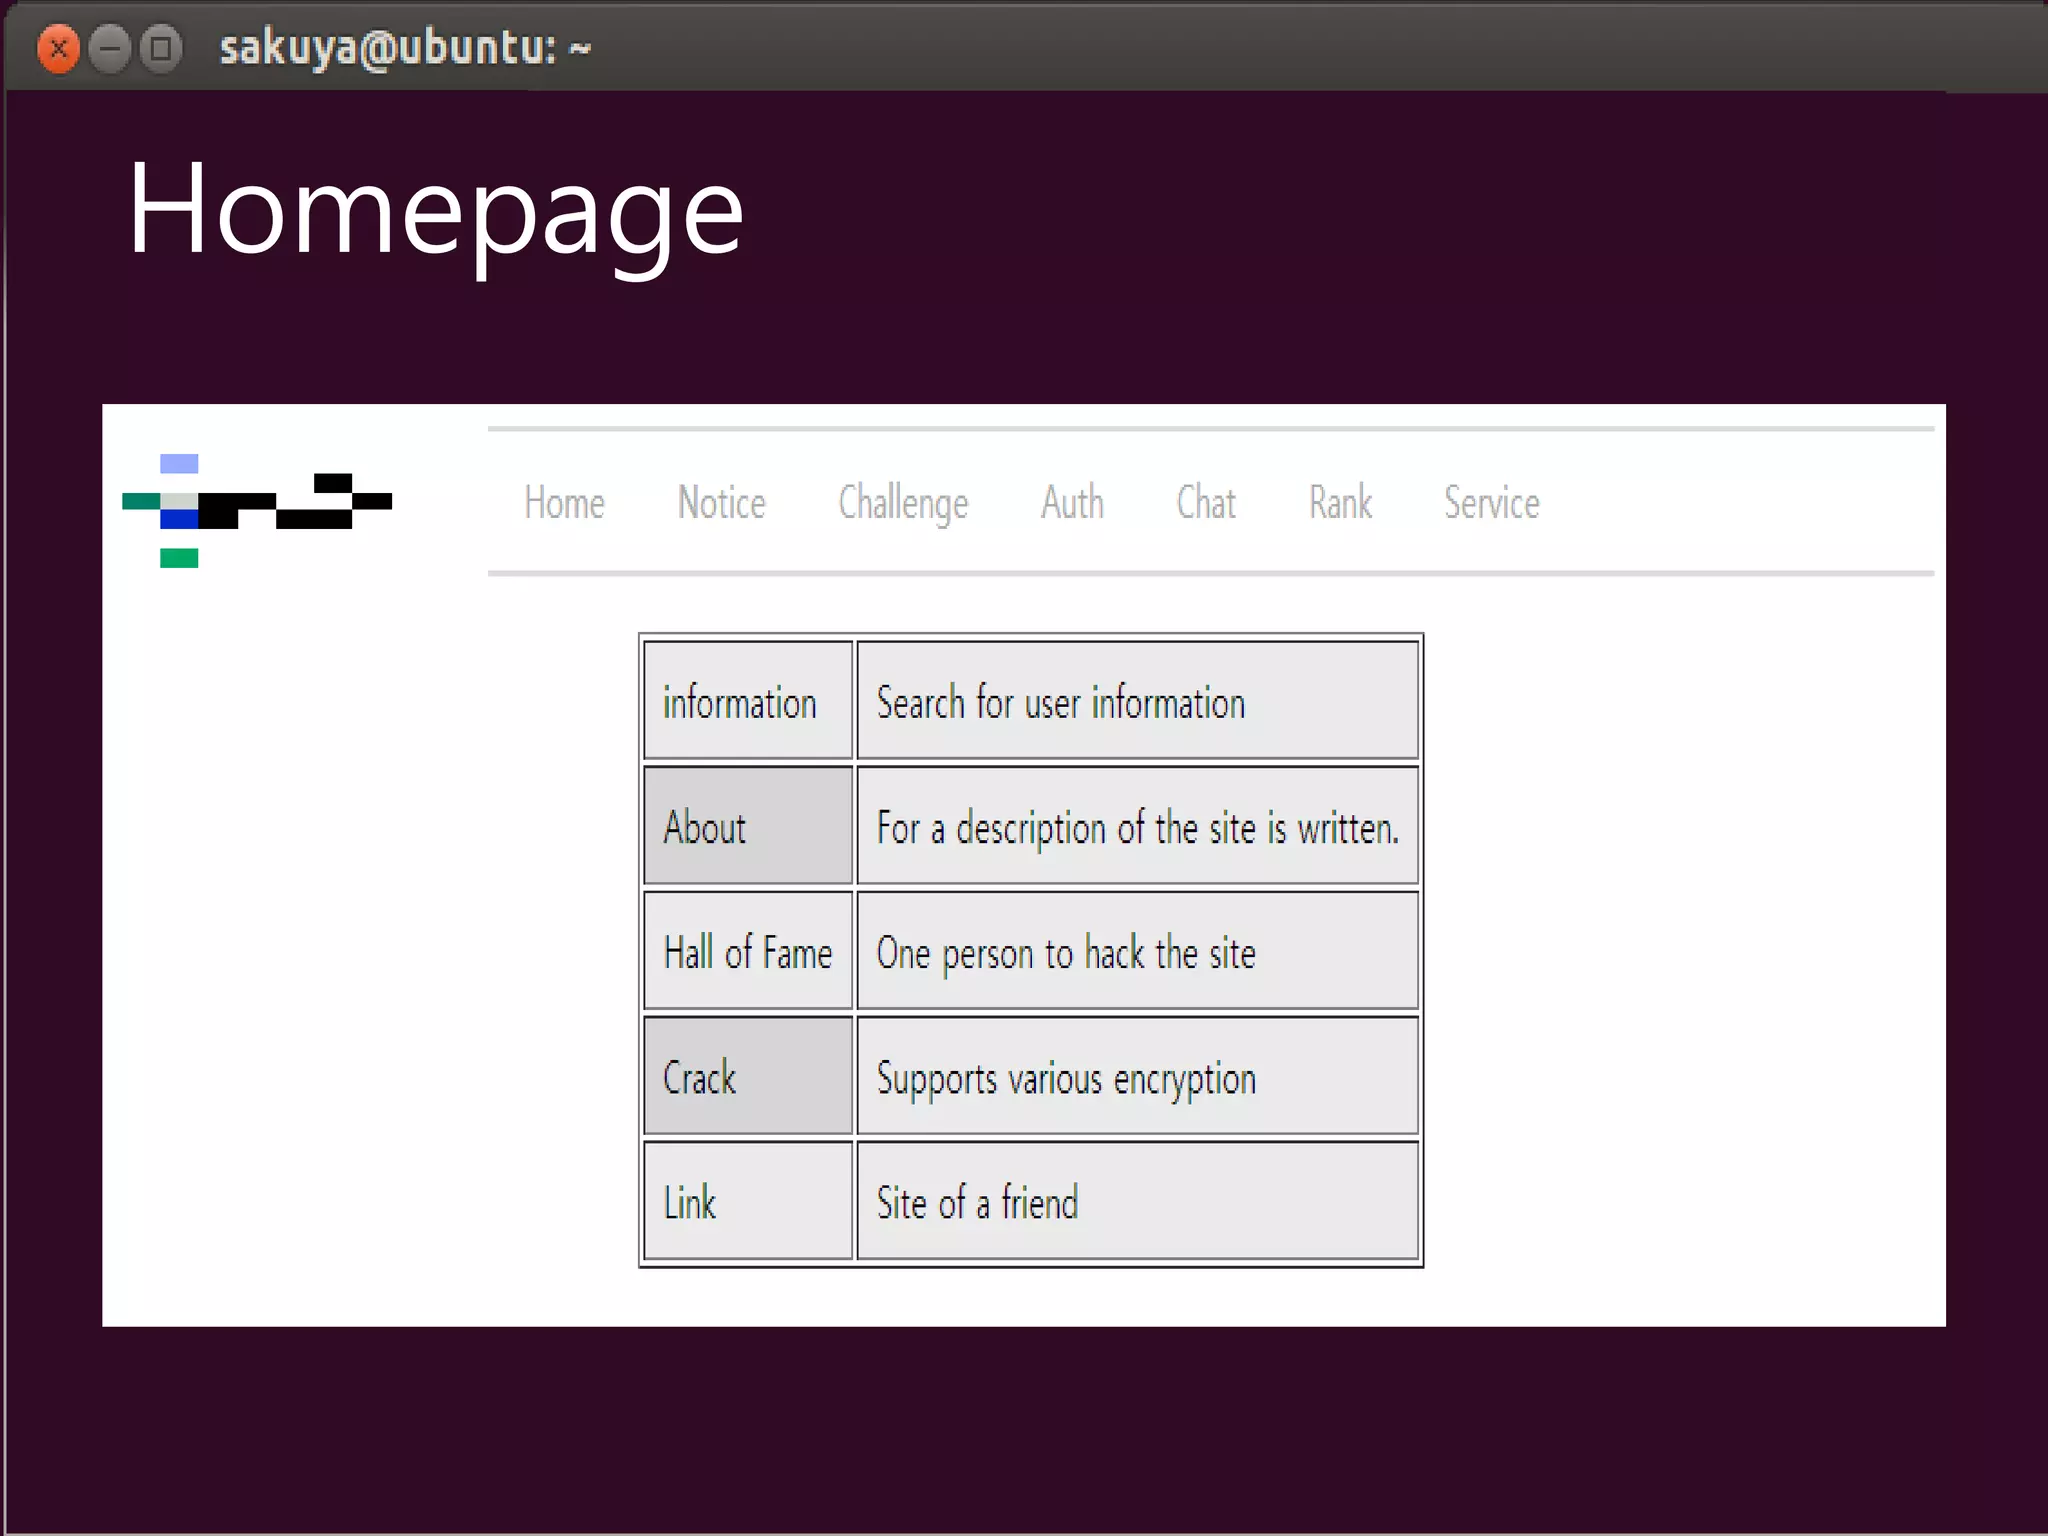The width and height of the screenshot is (2048, 1536).
Task: Click 'For a description of the site' cell
Action: tap(1138, 826)
